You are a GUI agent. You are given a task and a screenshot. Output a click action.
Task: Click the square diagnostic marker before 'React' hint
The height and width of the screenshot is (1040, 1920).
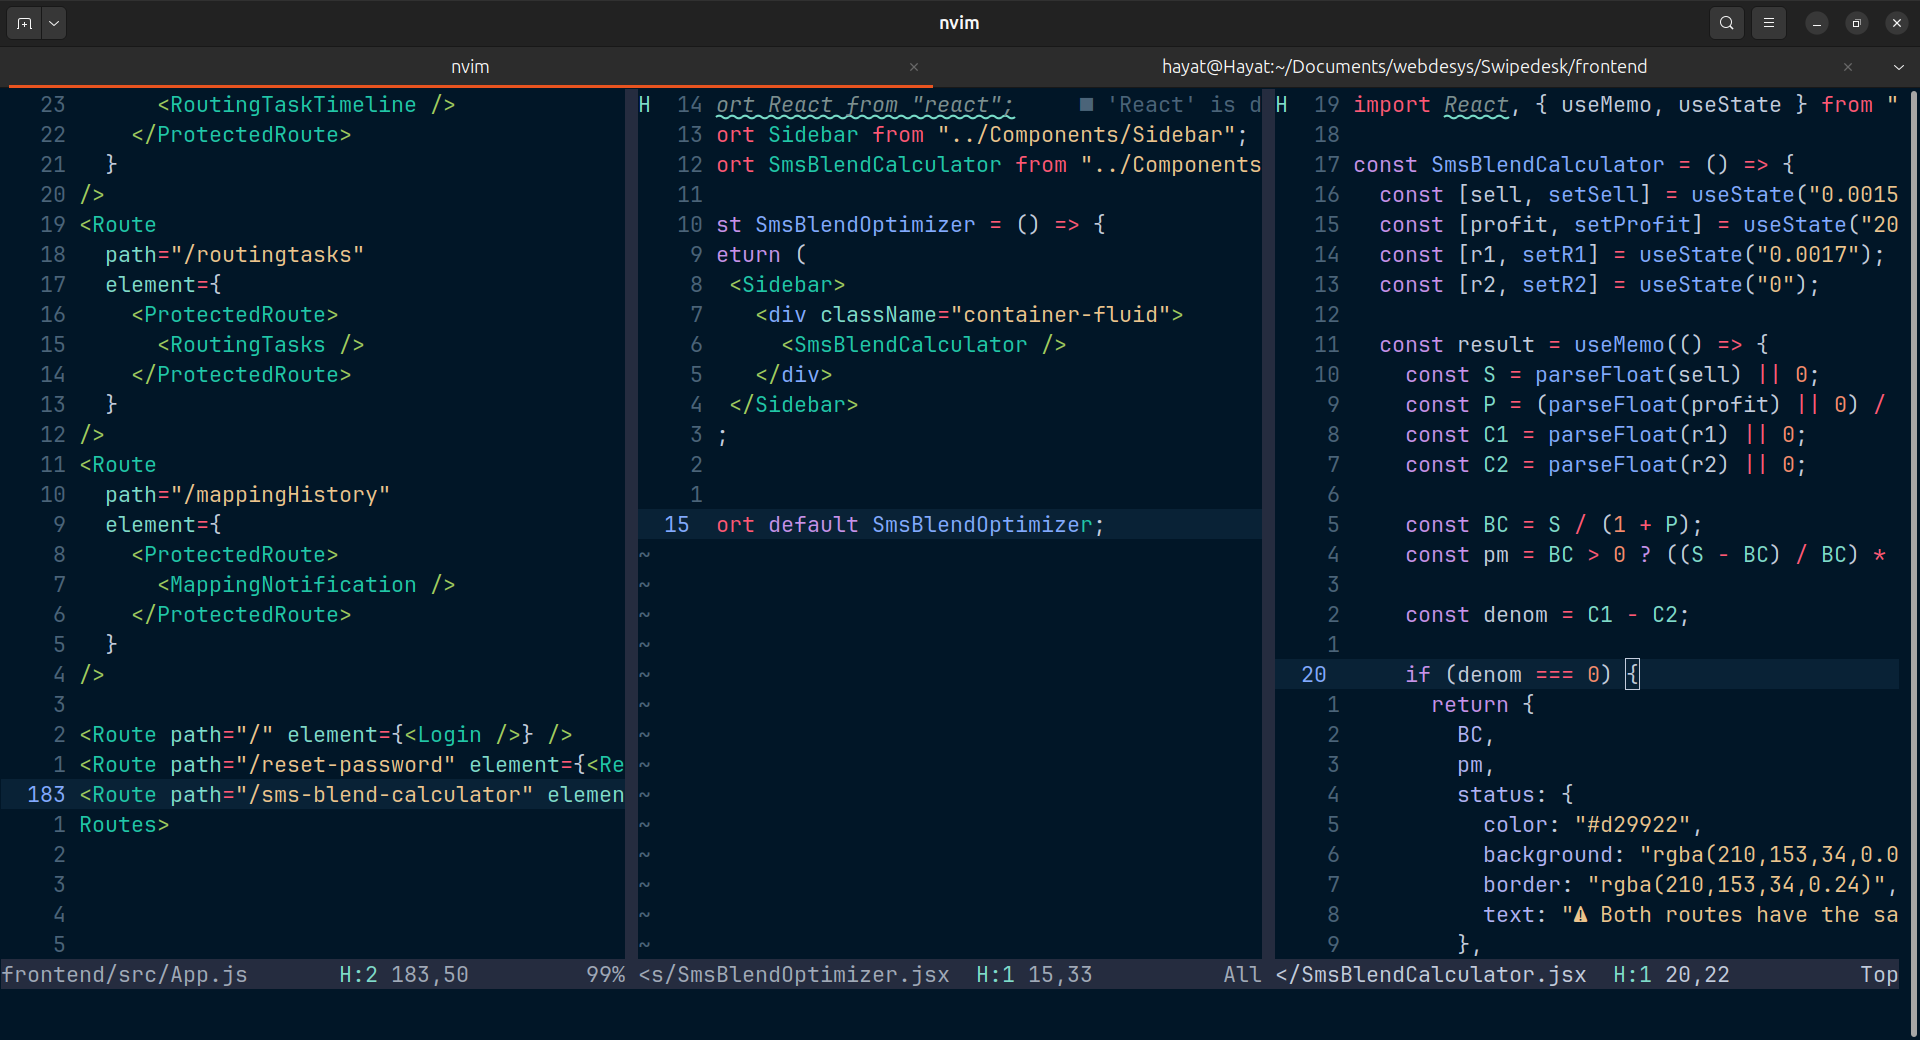click(1086, 105)
